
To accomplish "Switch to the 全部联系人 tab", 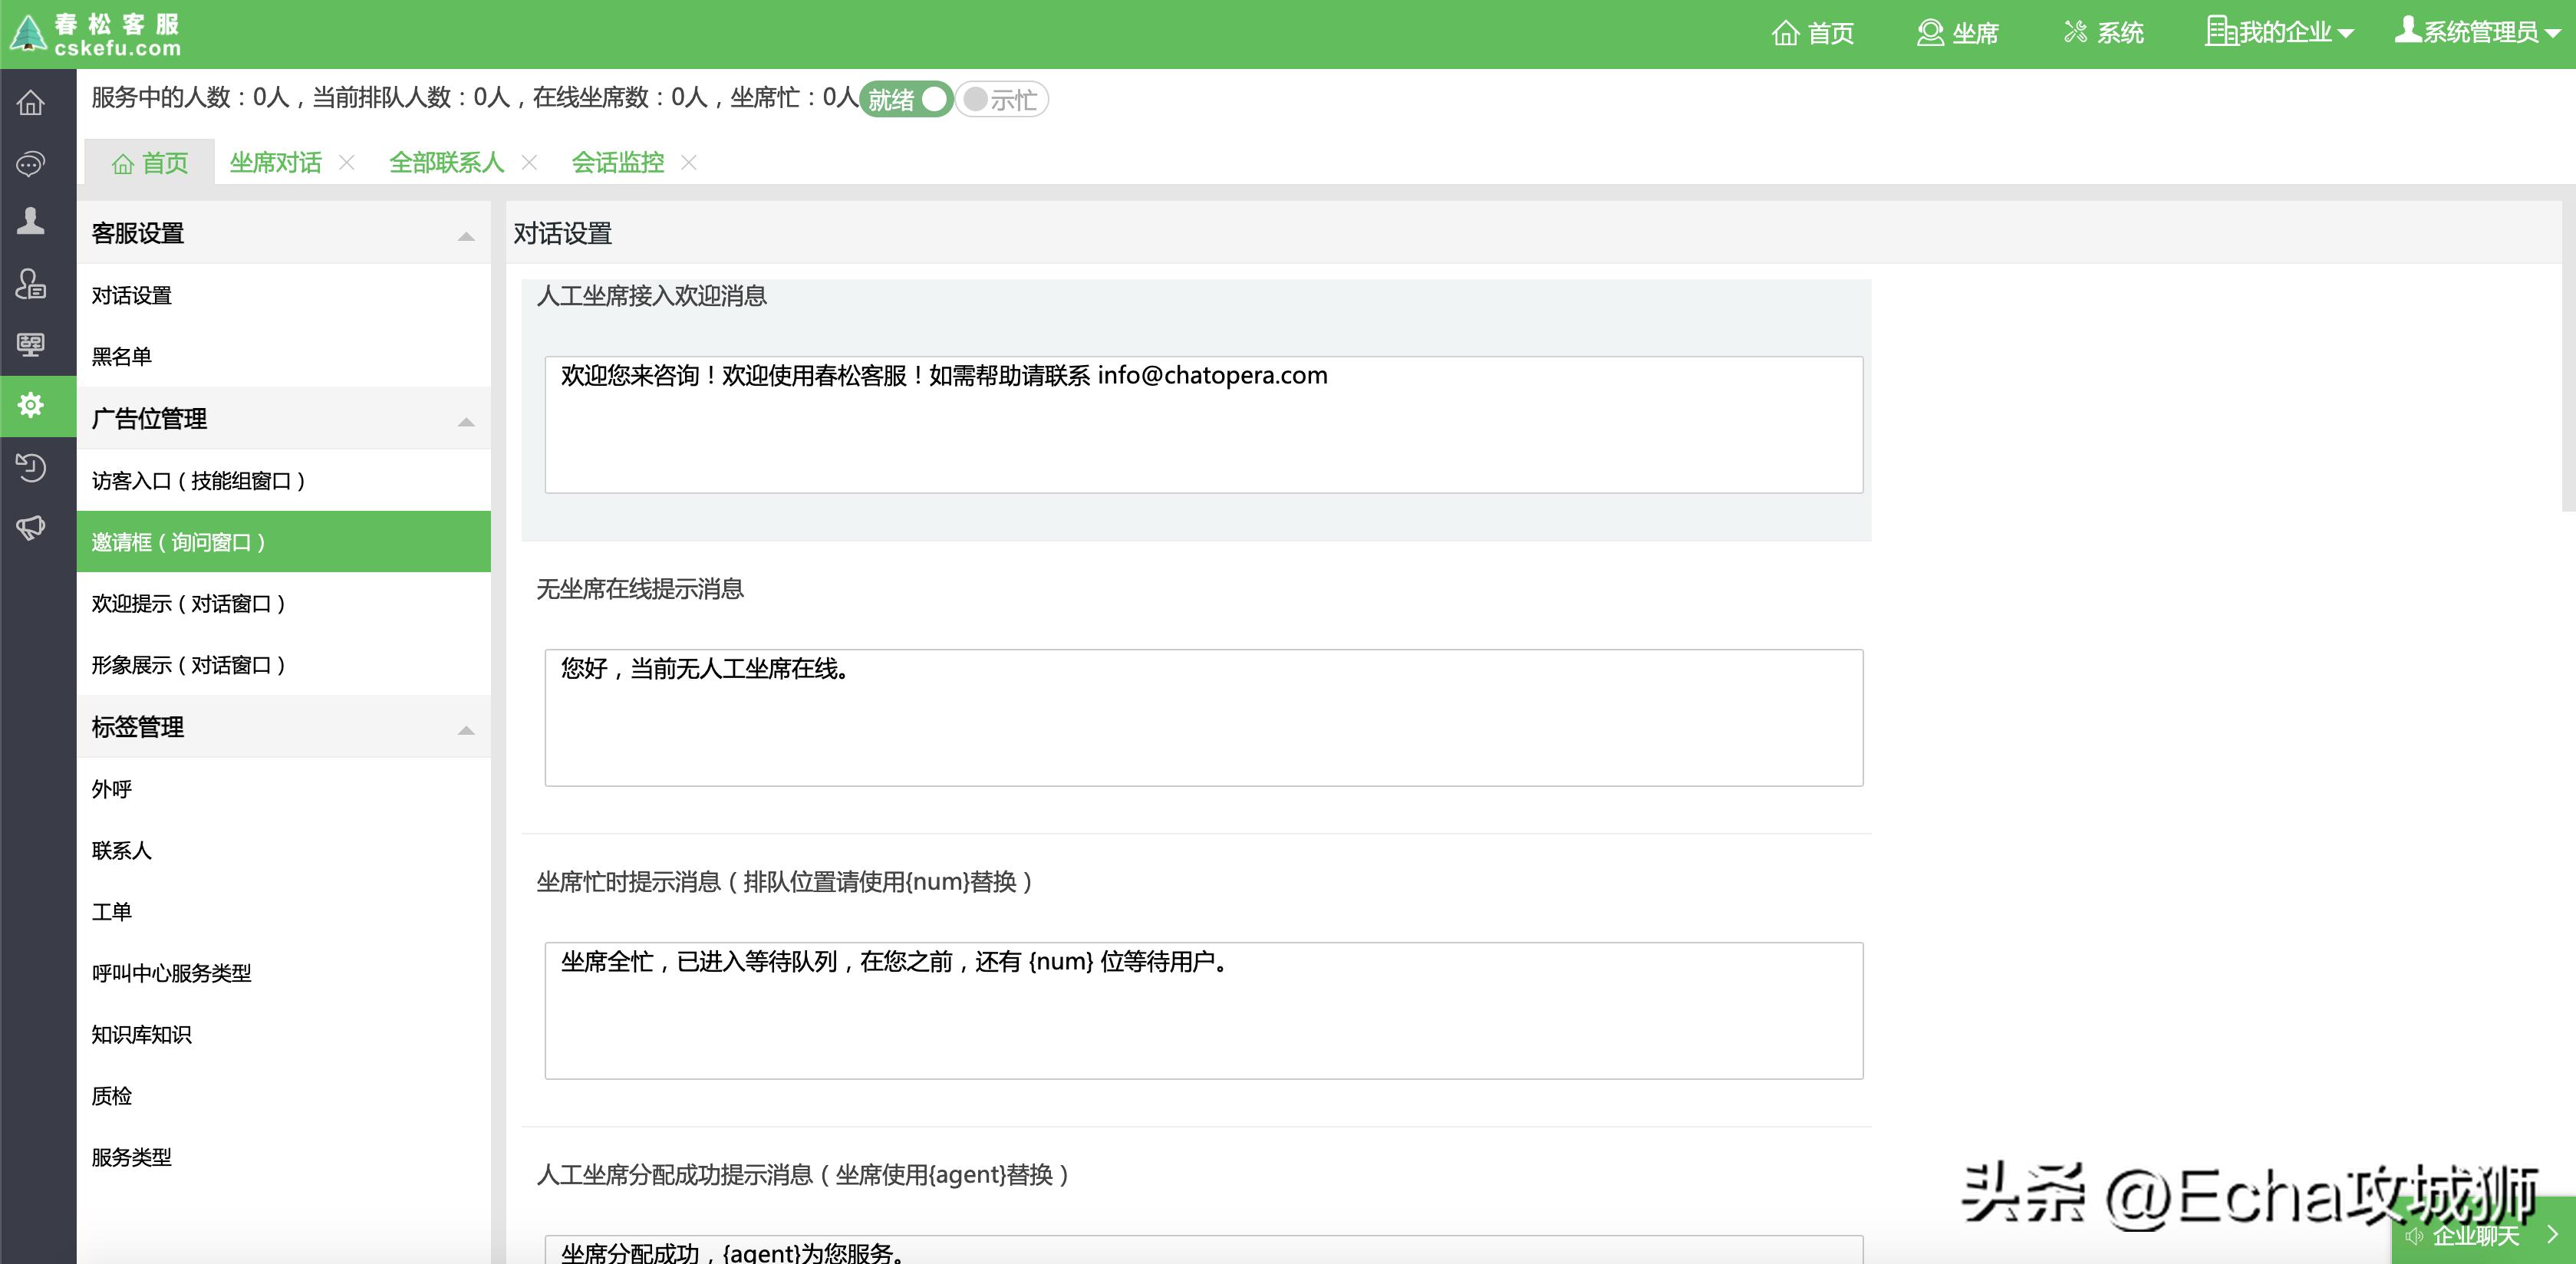I will click(x=446, y=162).
